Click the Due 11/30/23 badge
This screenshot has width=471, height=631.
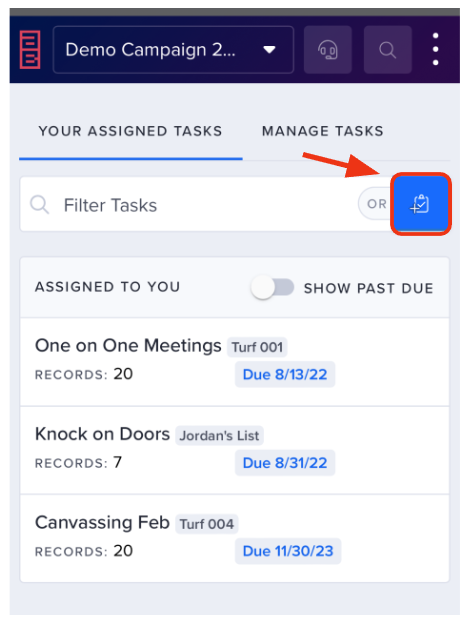[x=288, y=551]
